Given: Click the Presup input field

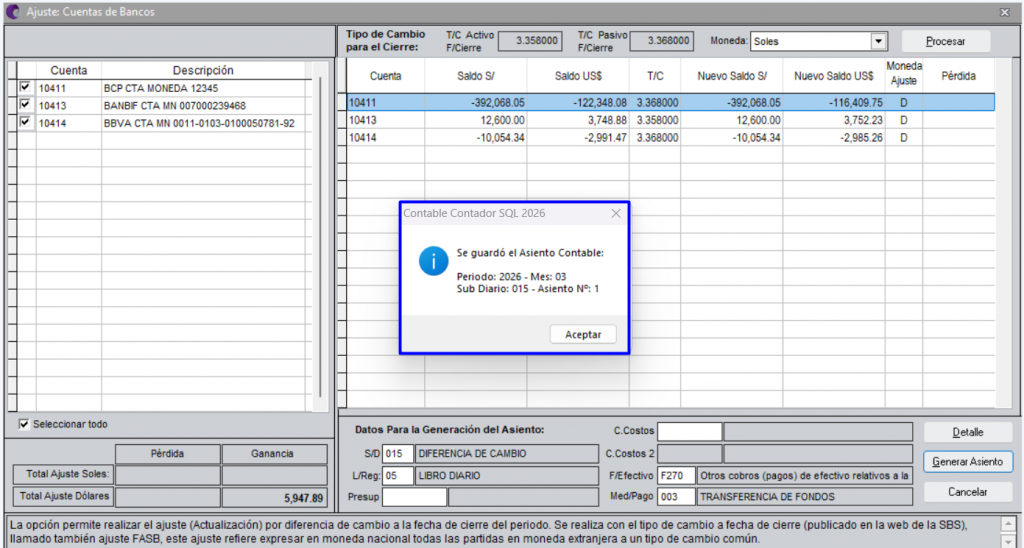Looking at the screenshot, I should (x=414, y=497).
